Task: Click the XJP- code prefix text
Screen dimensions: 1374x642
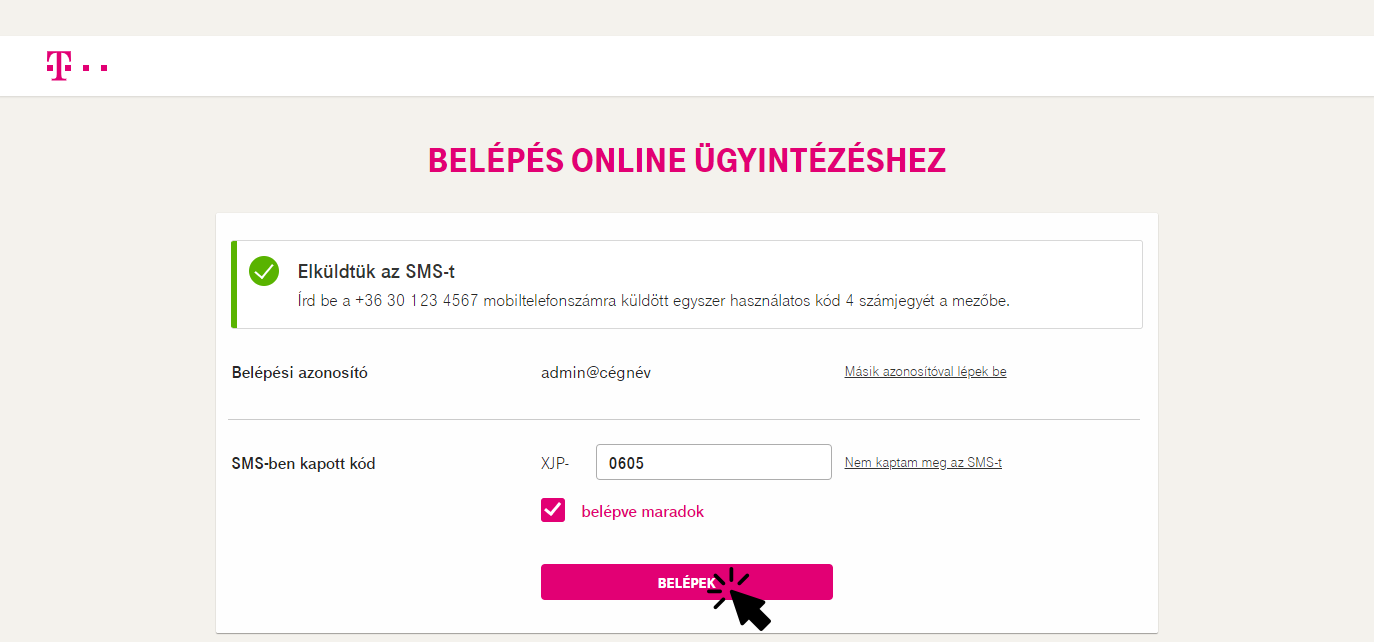Action: [555, 463]
